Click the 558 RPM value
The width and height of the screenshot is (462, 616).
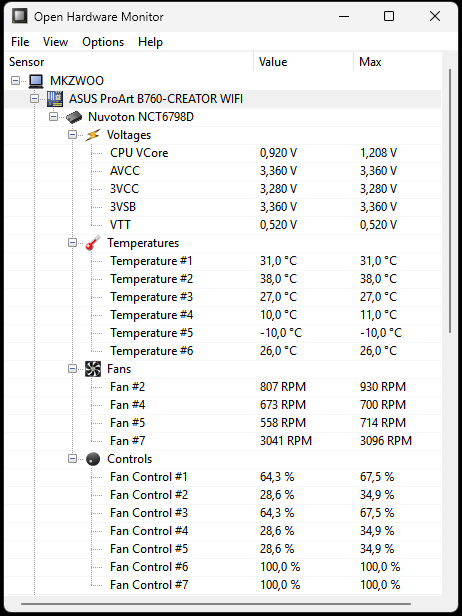pyautogui.click(x=282, y=423)
